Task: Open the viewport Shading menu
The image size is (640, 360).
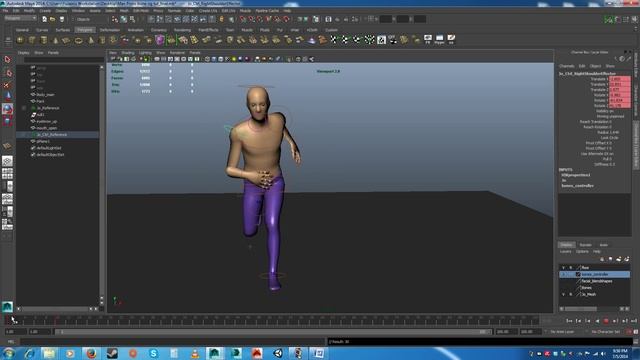Action: click(x=128, y=53)
